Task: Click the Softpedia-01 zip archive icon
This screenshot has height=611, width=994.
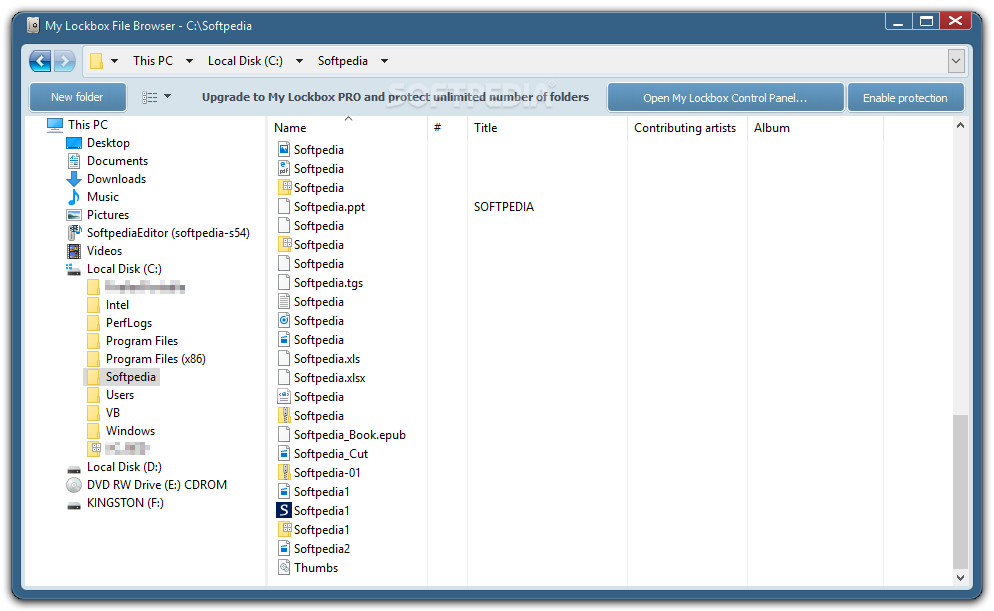Action: click(x=284, y=473)
